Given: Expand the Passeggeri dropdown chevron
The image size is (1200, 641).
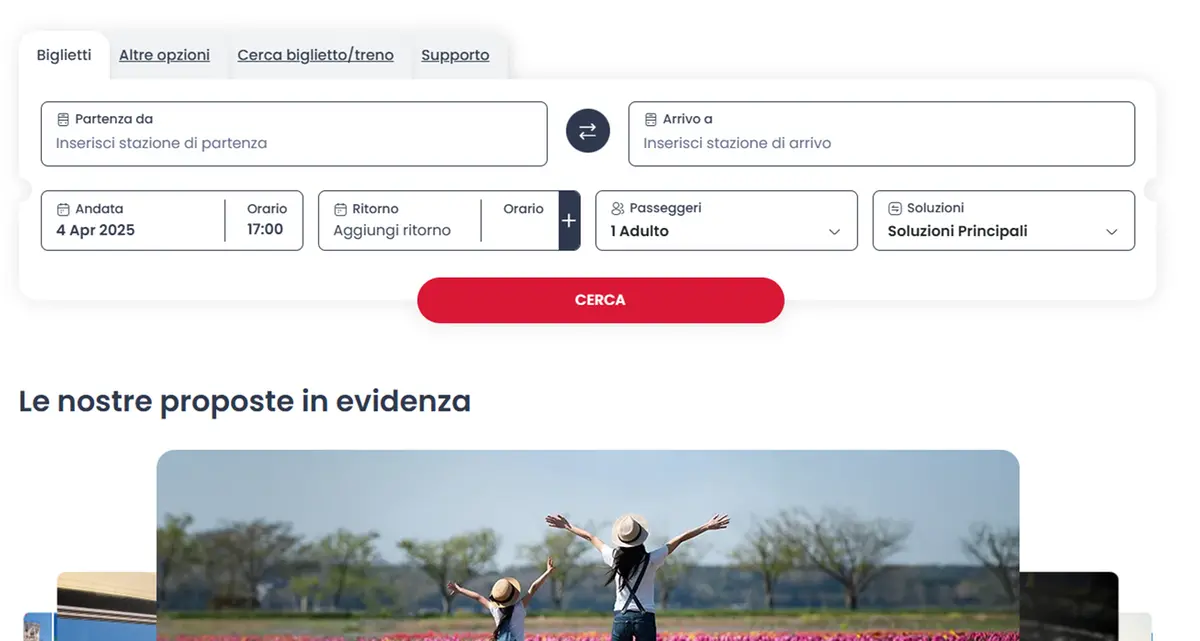Looking at the screenshot, I should click(x=834, y=232).
